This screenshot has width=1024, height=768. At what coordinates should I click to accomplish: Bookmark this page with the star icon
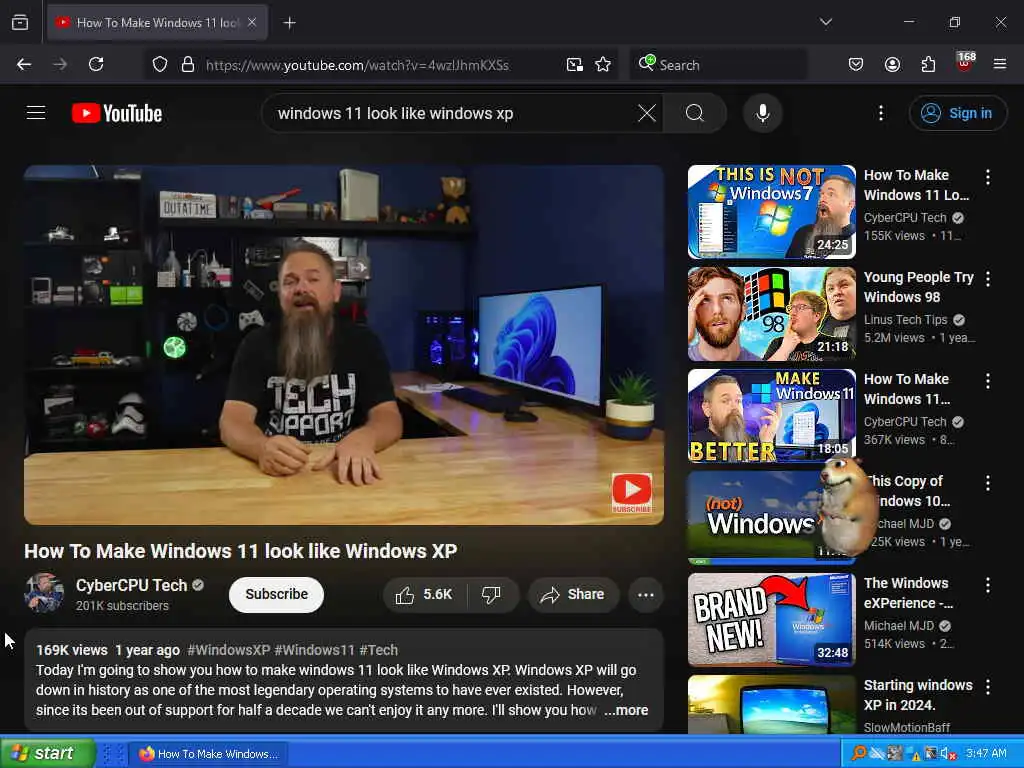603,65
